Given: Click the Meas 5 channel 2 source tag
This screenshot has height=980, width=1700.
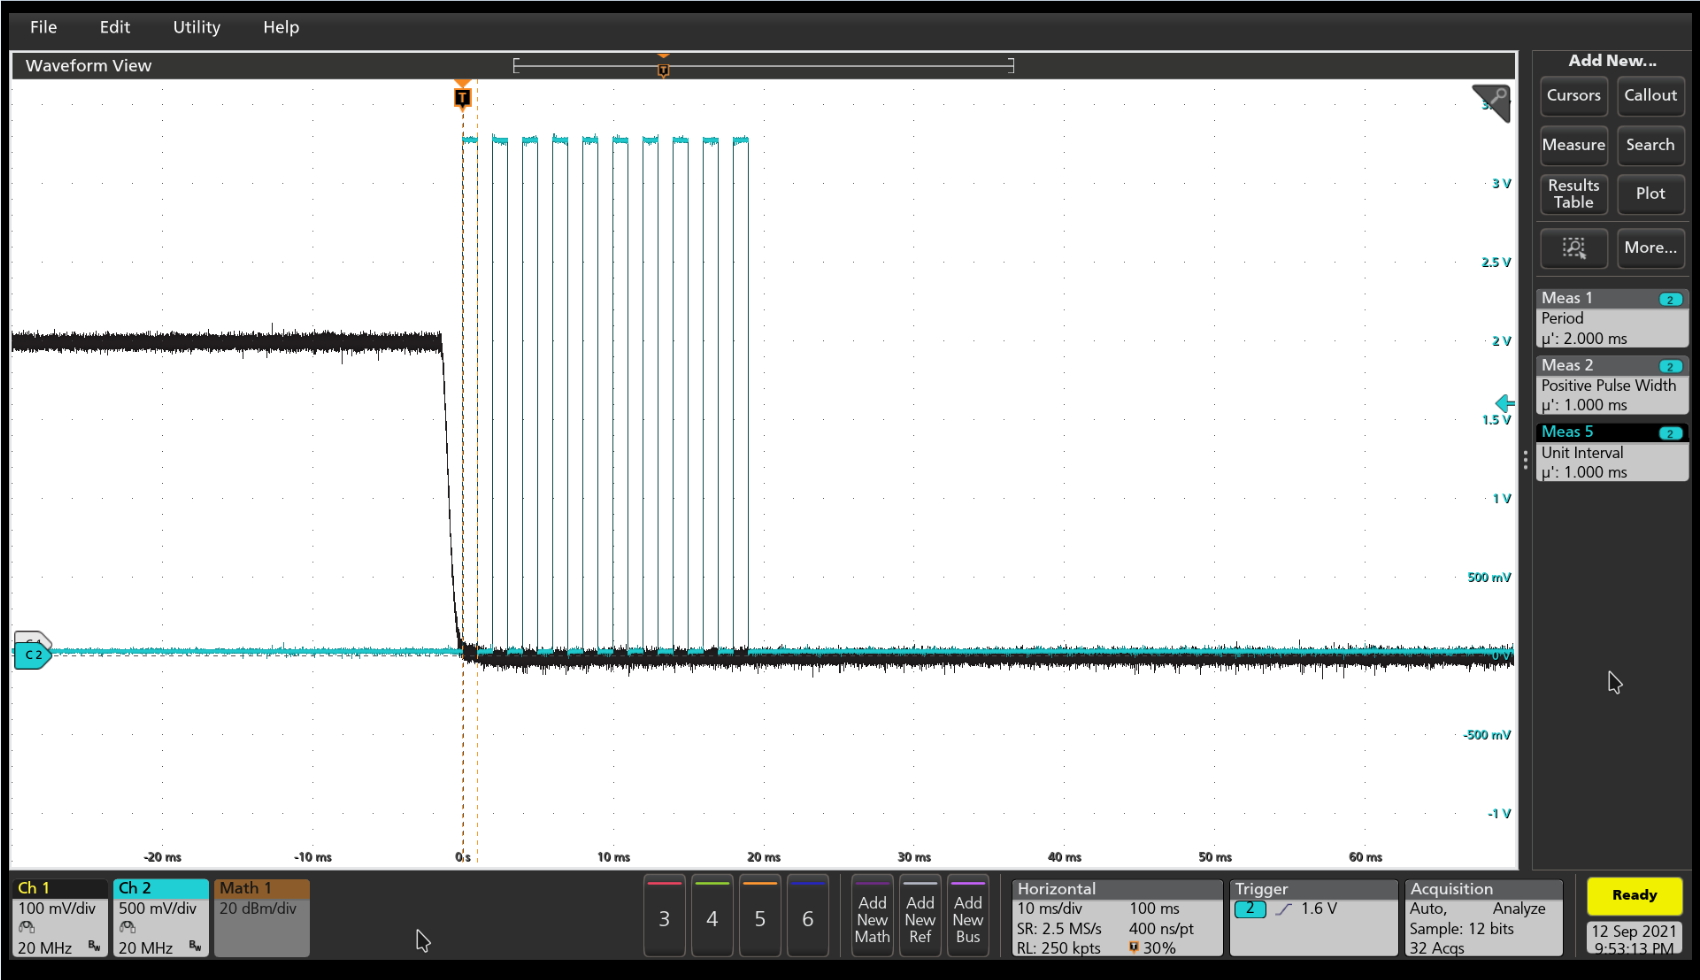Looking at the screenshot, I should tap(1670, 434).
